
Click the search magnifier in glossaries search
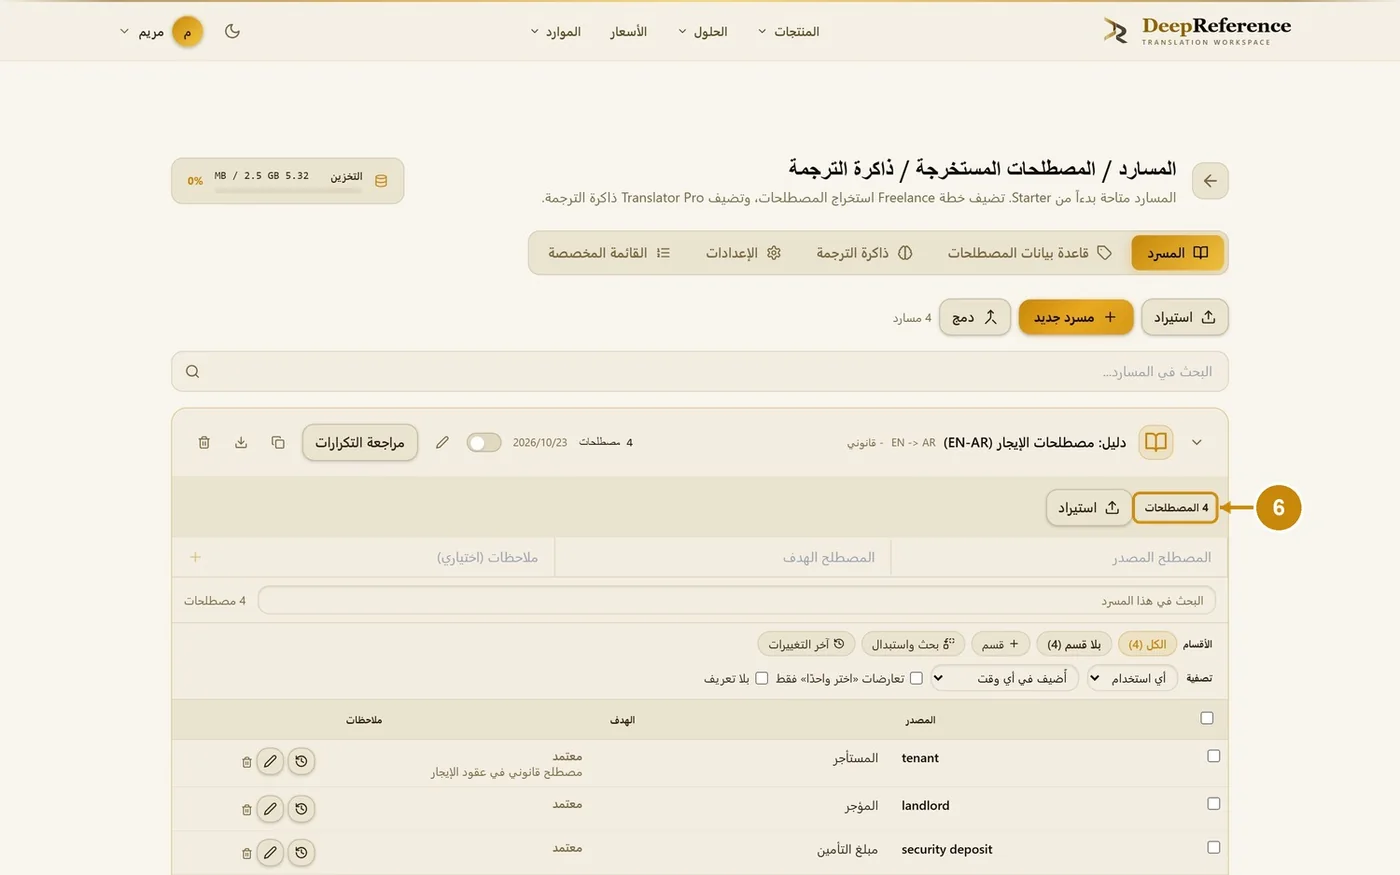(192, 371)
